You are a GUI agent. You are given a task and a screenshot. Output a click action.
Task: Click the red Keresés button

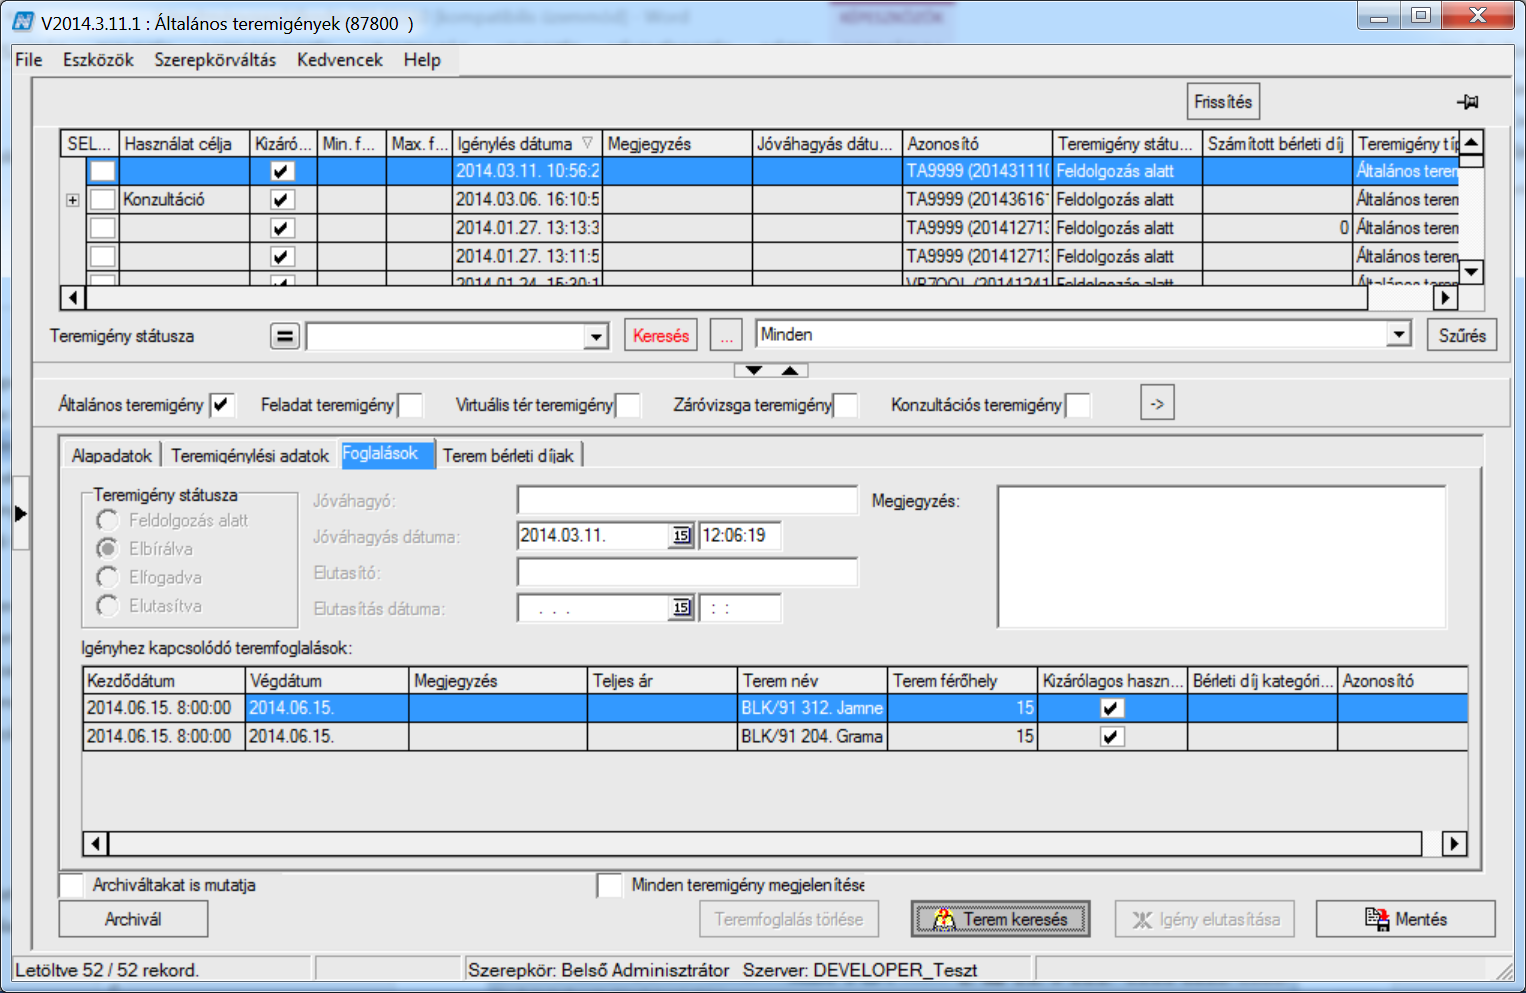tap(661, 336)
